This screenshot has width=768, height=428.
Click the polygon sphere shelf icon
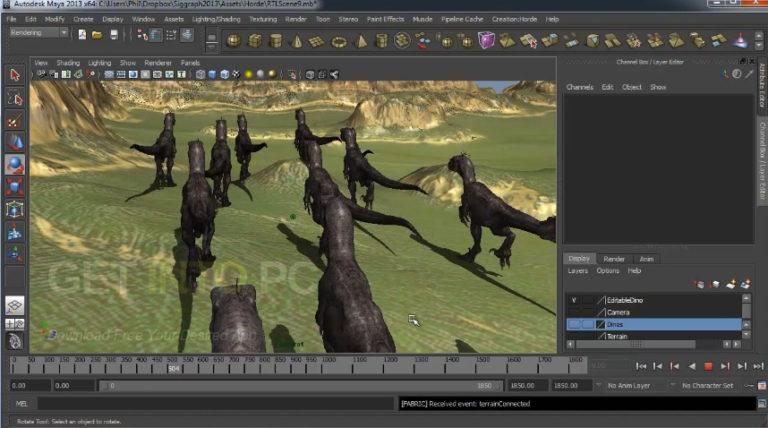[233, 41]
